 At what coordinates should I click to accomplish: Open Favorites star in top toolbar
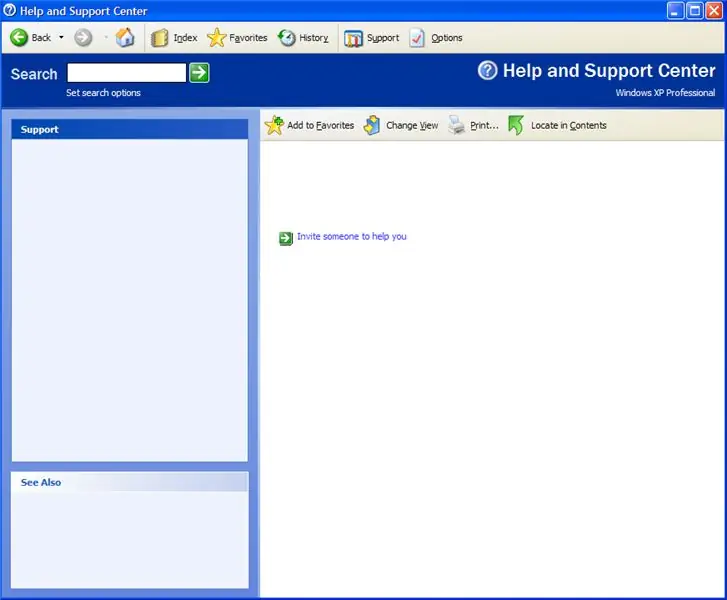216,38
